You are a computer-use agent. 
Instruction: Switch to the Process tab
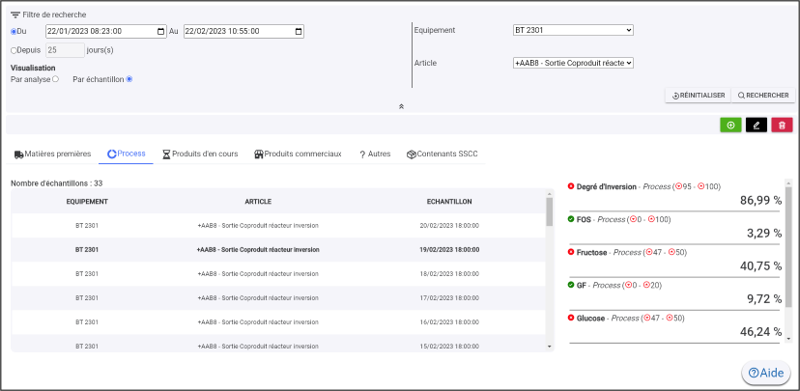126,154
